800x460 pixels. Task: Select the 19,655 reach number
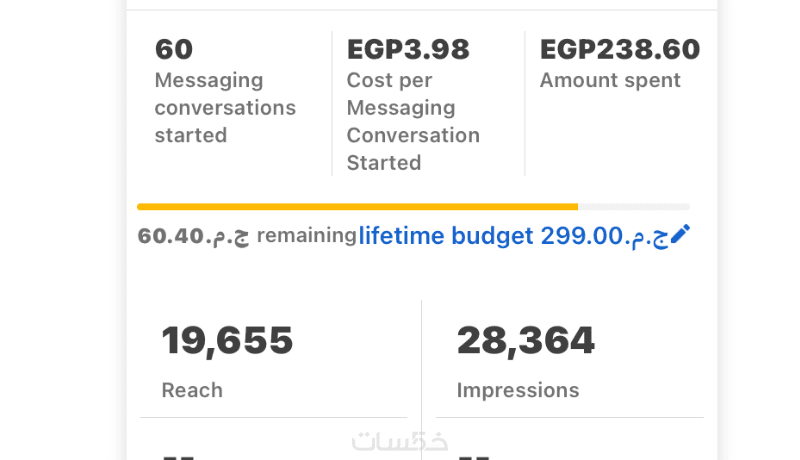point(227,341)
